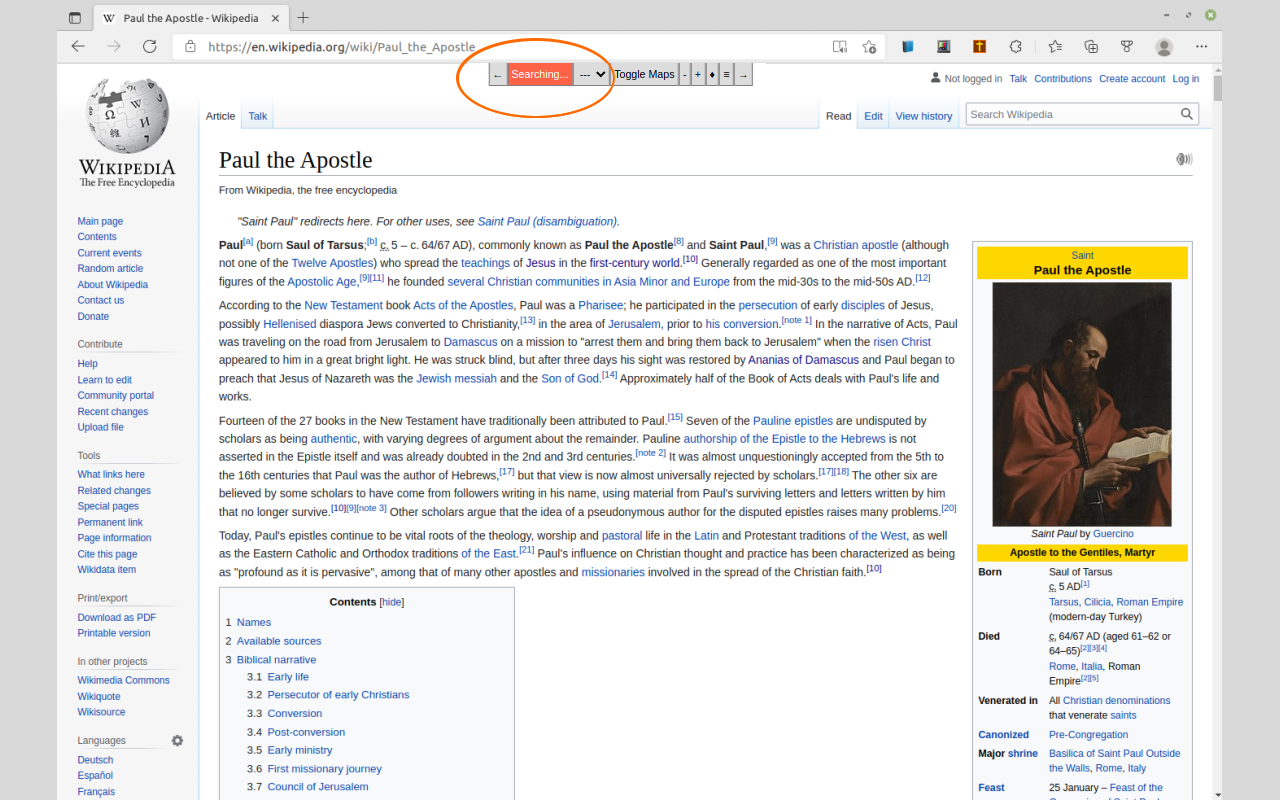
Task: Click Cite this page link
Action: (x=107, y=554)
